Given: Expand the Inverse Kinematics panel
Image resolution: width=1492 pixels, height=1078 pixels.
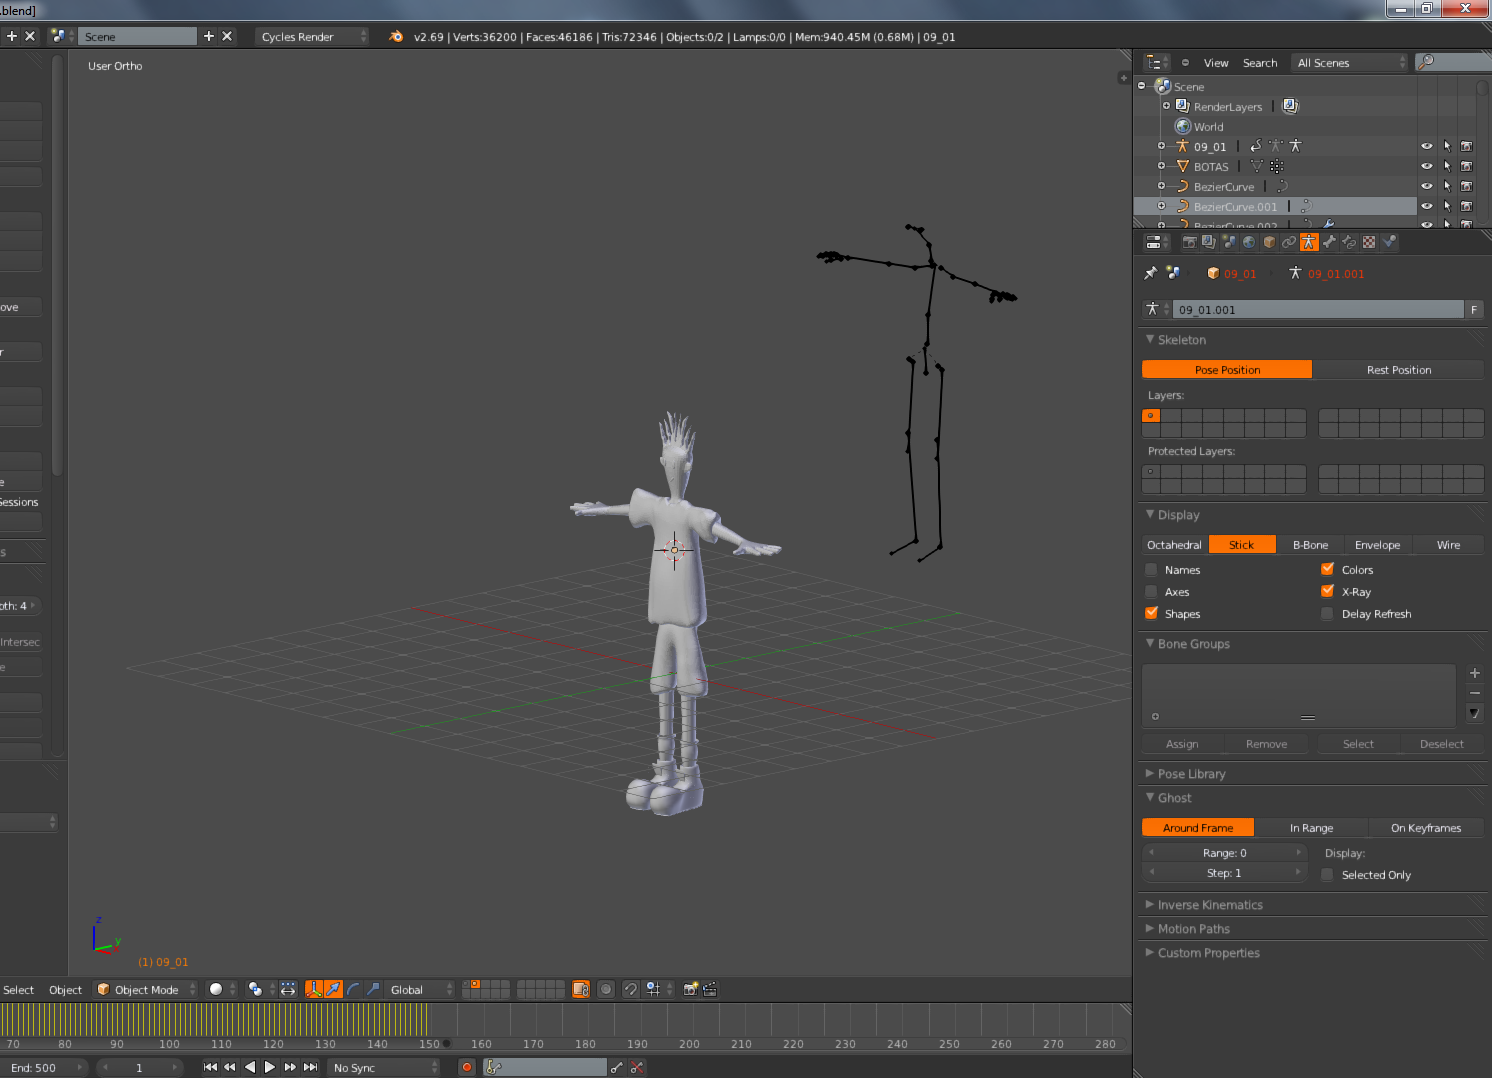Looking at the screenshot, I should (x=1210, y=905).
